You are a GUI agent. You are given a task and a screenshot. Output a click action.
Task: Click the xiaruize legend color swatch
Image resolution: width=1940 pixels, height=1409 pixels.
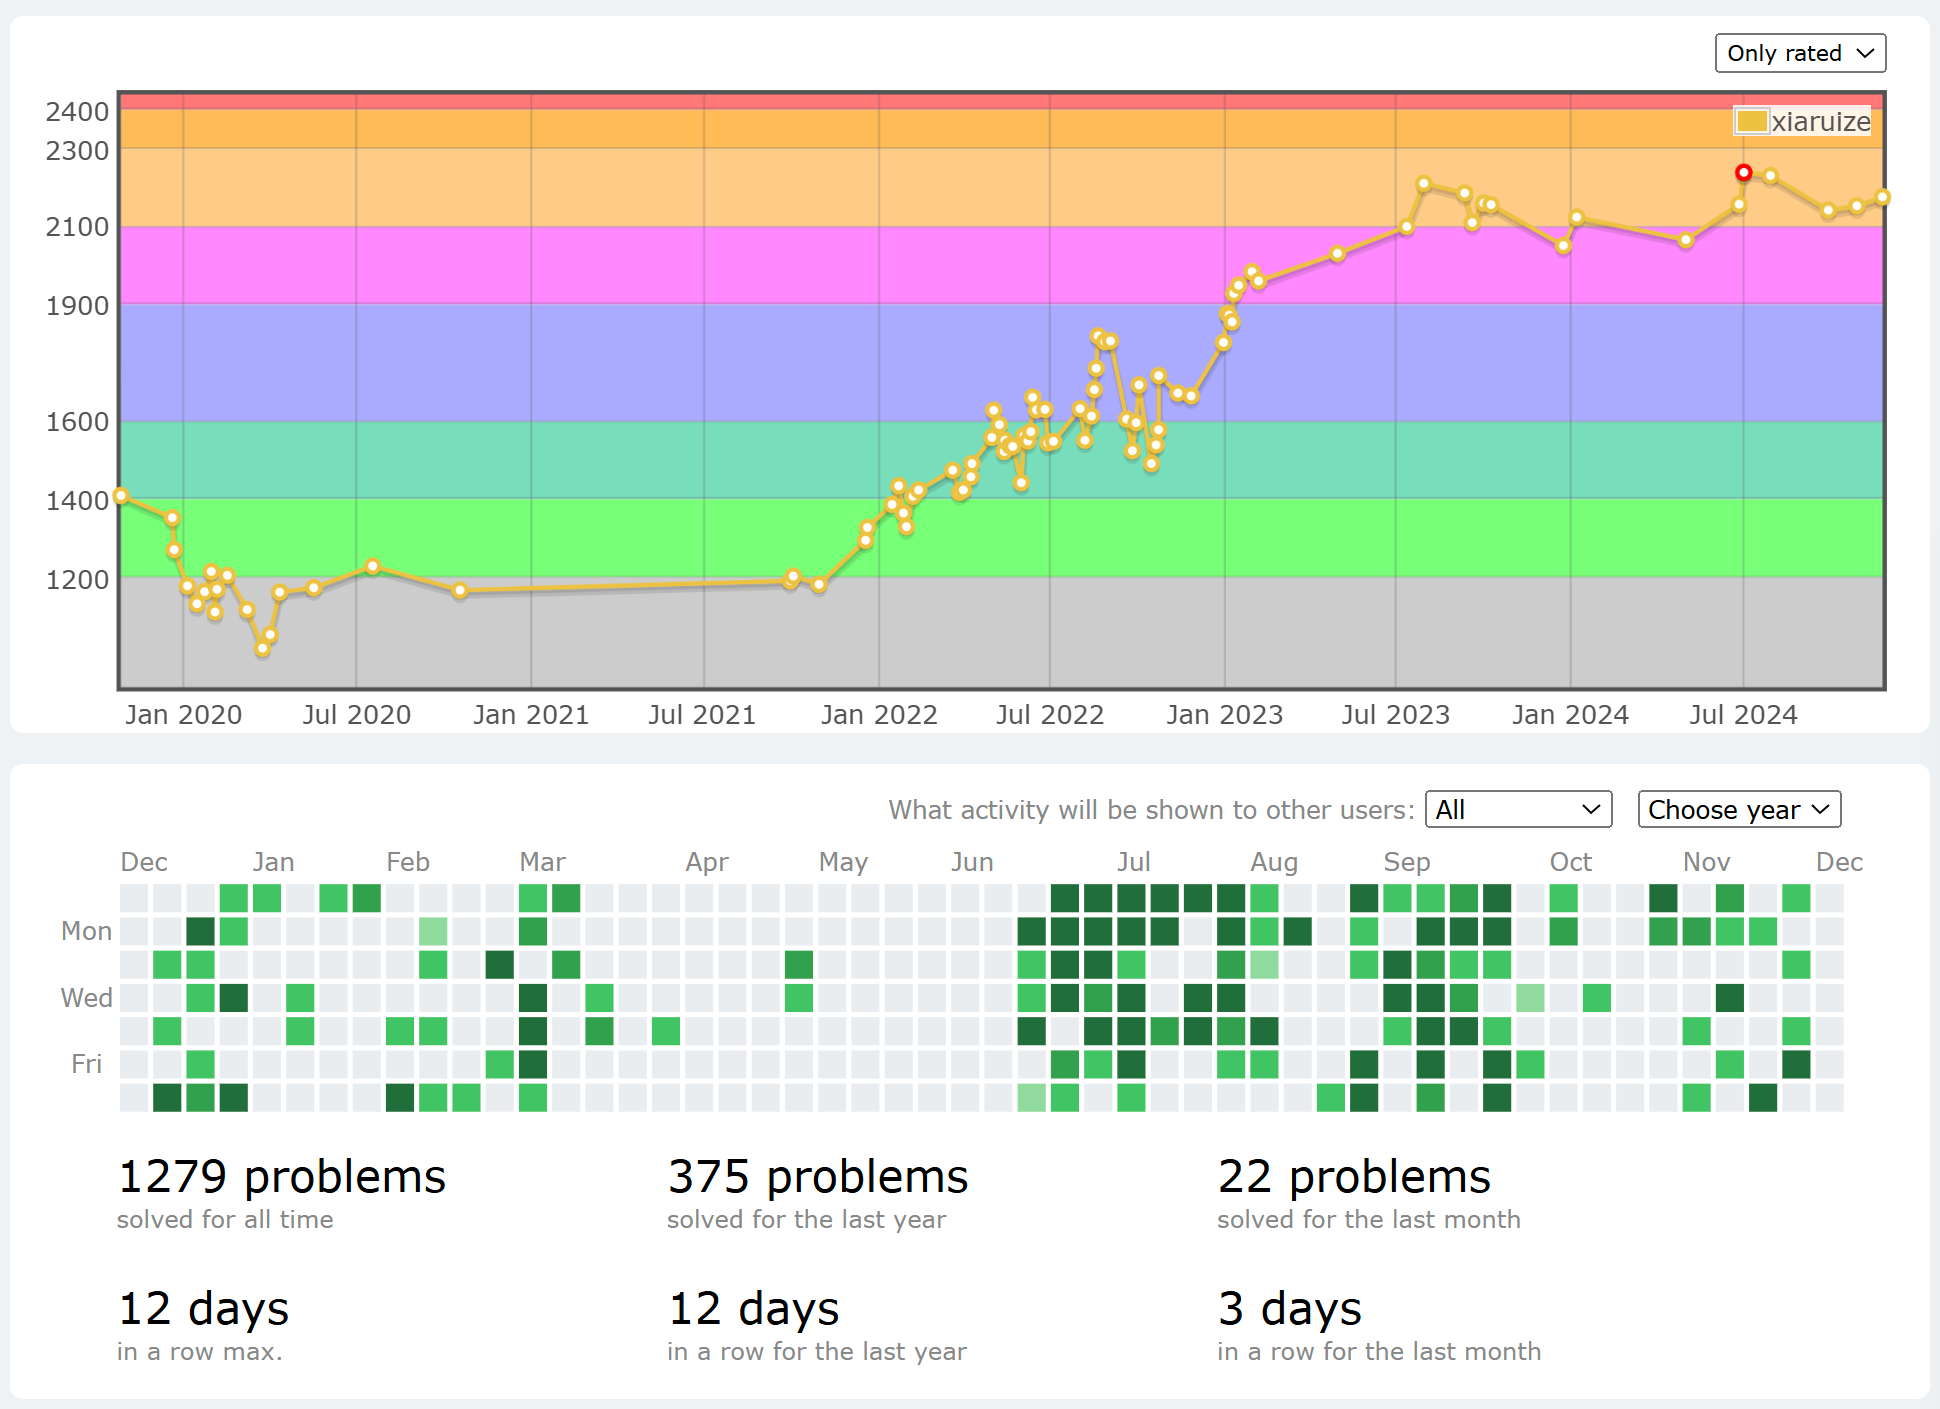click(1751, 122)
